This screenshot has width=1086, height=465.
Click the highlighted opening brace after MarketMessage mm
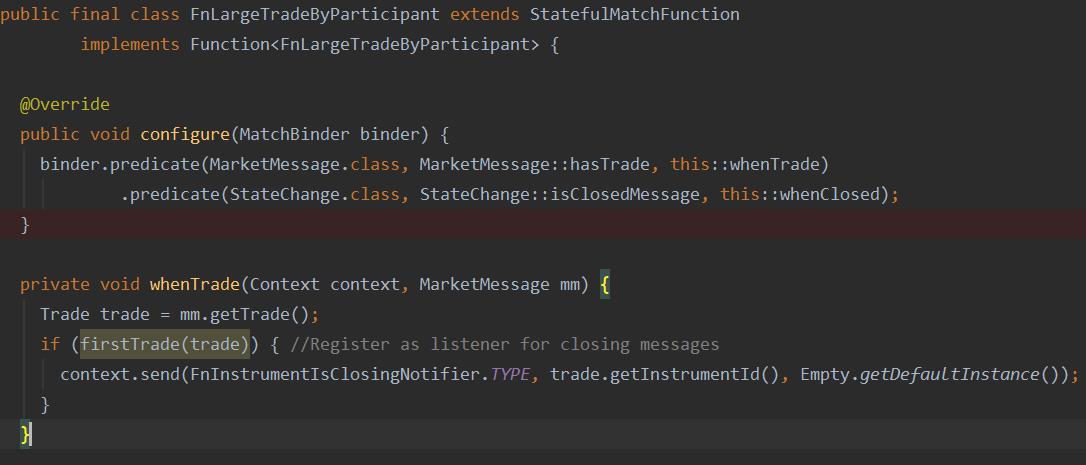point(605,284)
